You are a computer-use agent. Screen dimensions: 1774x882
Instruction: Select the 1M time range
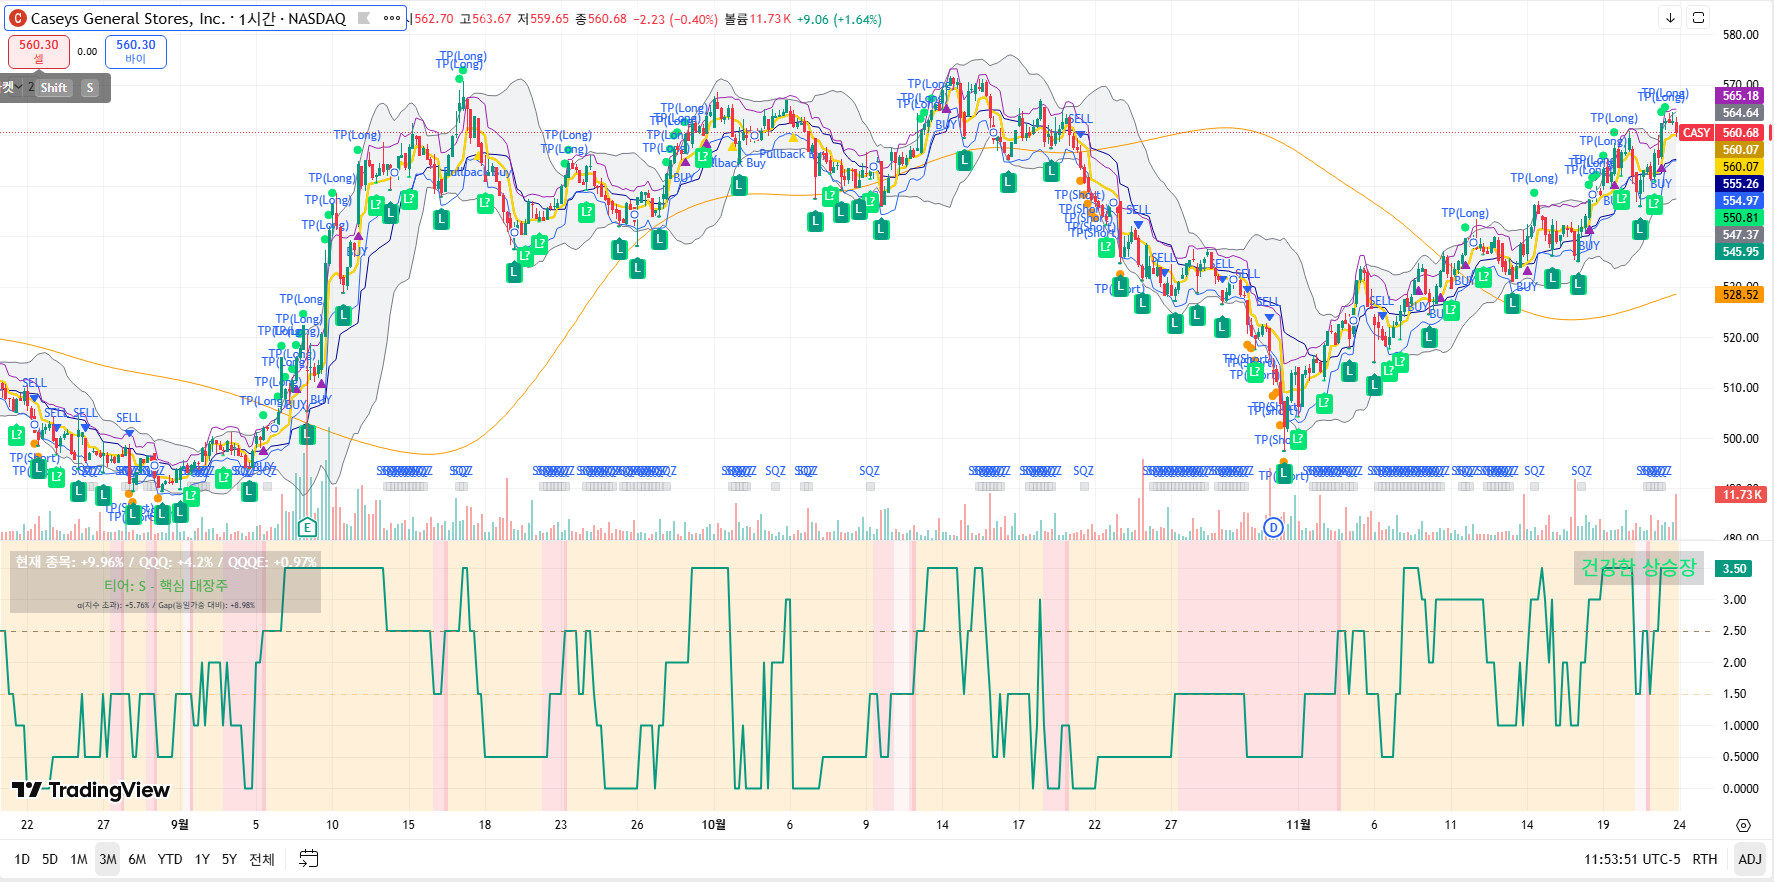(79, 859)
